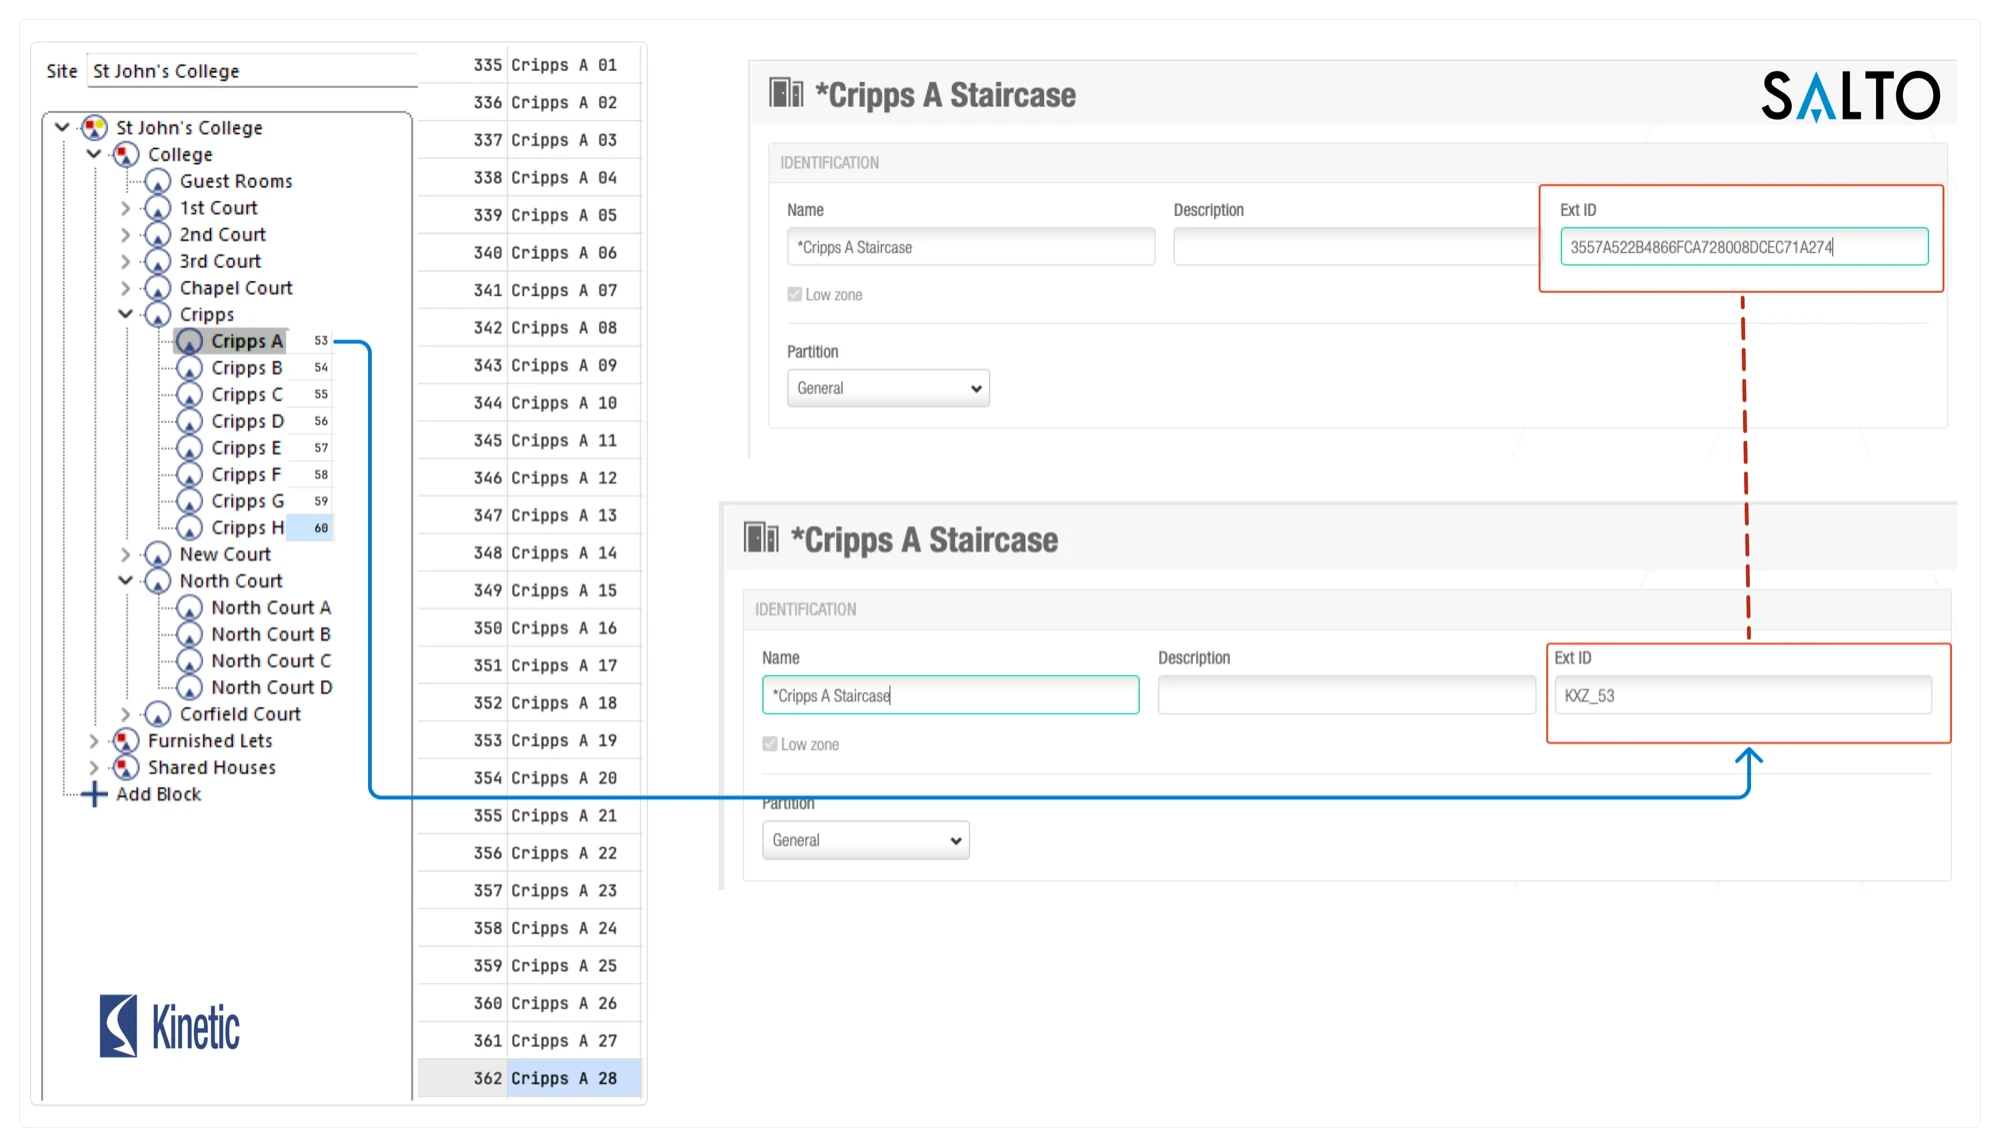Click the Ext ID field containing KXZ_53
The height and width of the screenshot is (1147, 2000).
(1742, 696)
